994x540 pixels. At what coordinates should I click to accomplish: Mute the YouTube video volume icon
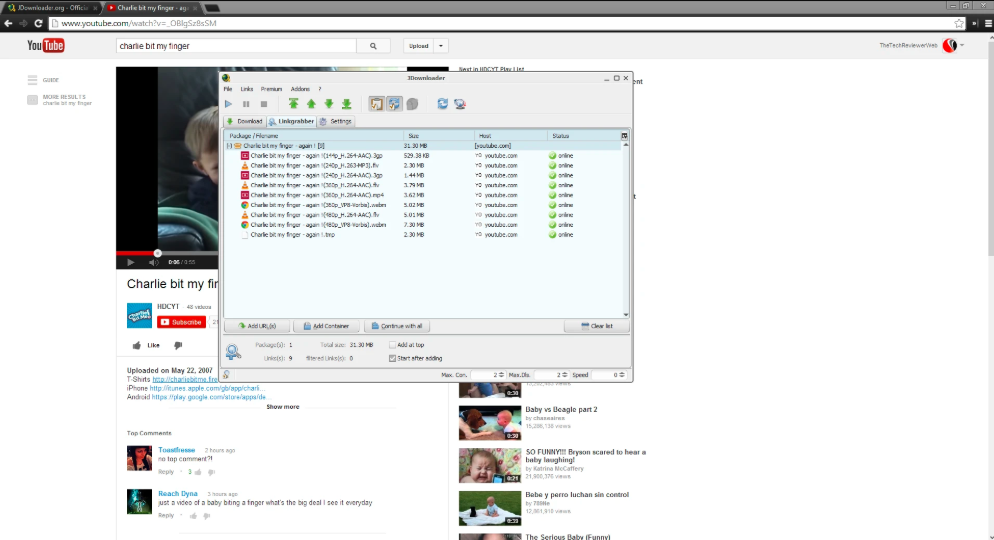153,262
